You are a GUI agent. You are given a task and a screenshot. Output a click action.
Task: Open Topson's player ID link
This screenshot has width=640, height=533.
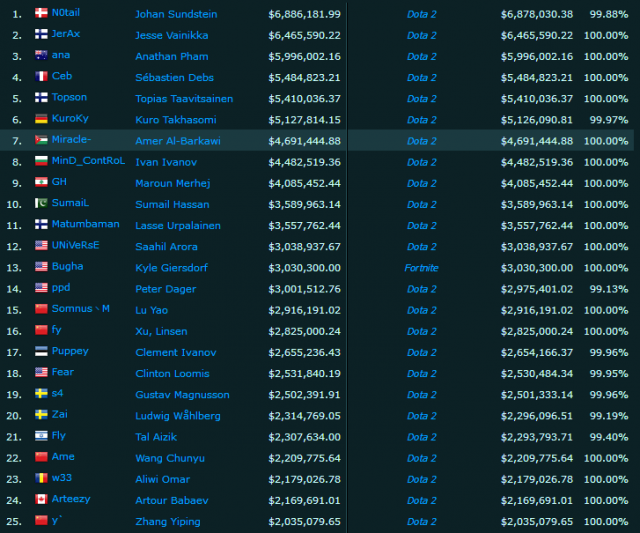click(x=70, y=98)
